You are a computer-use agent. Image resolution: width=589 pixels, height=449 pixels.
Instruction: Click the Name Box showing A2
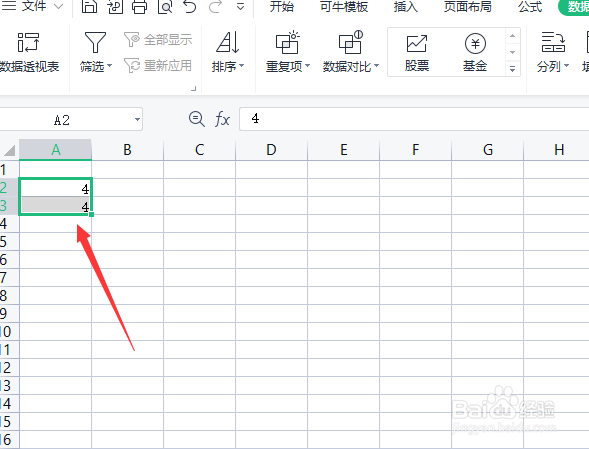pos(62,120)
